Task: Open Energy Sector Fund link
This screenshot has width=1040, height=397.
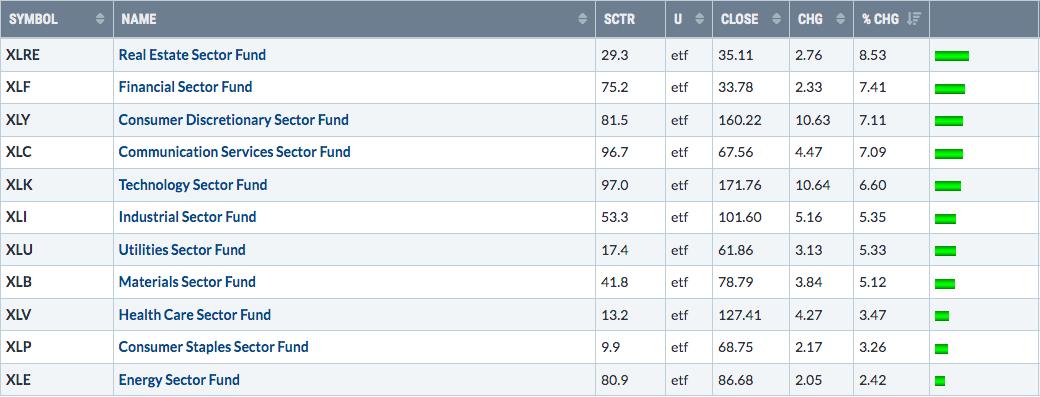Action: pyautogui.click(x=179, y=380)
